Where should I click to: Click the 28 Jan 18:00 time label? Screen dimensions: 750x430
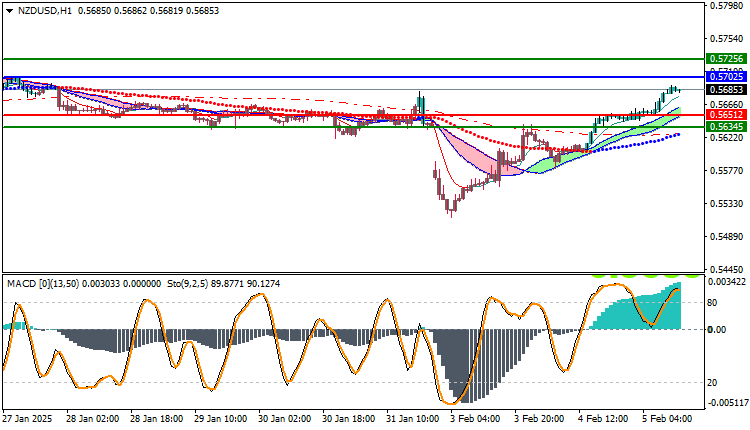156,419
